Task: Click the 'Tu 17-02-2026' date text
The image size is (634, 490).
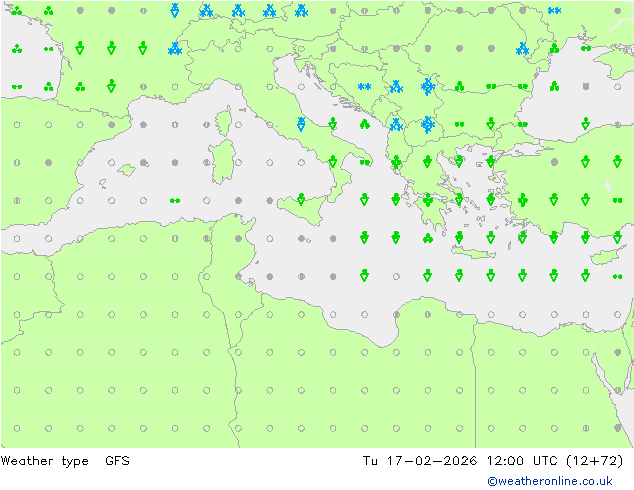Action: click(x=420, y=460)
